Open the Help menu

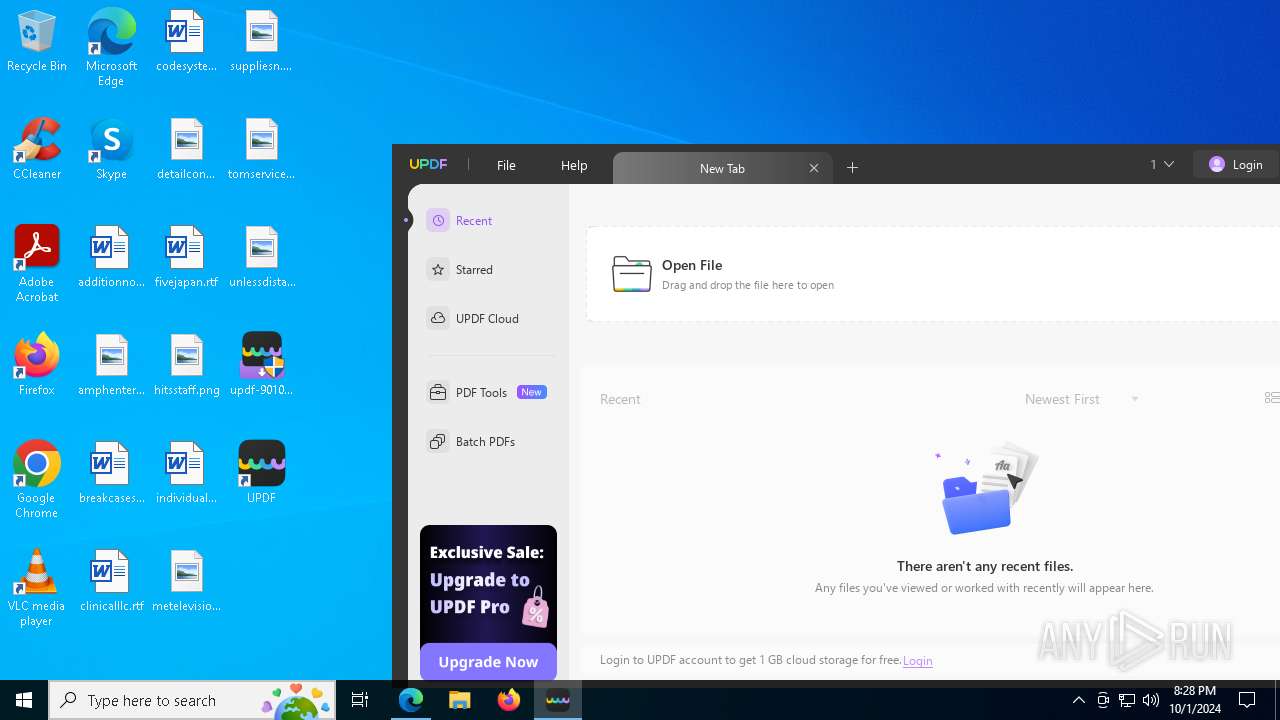574,166
